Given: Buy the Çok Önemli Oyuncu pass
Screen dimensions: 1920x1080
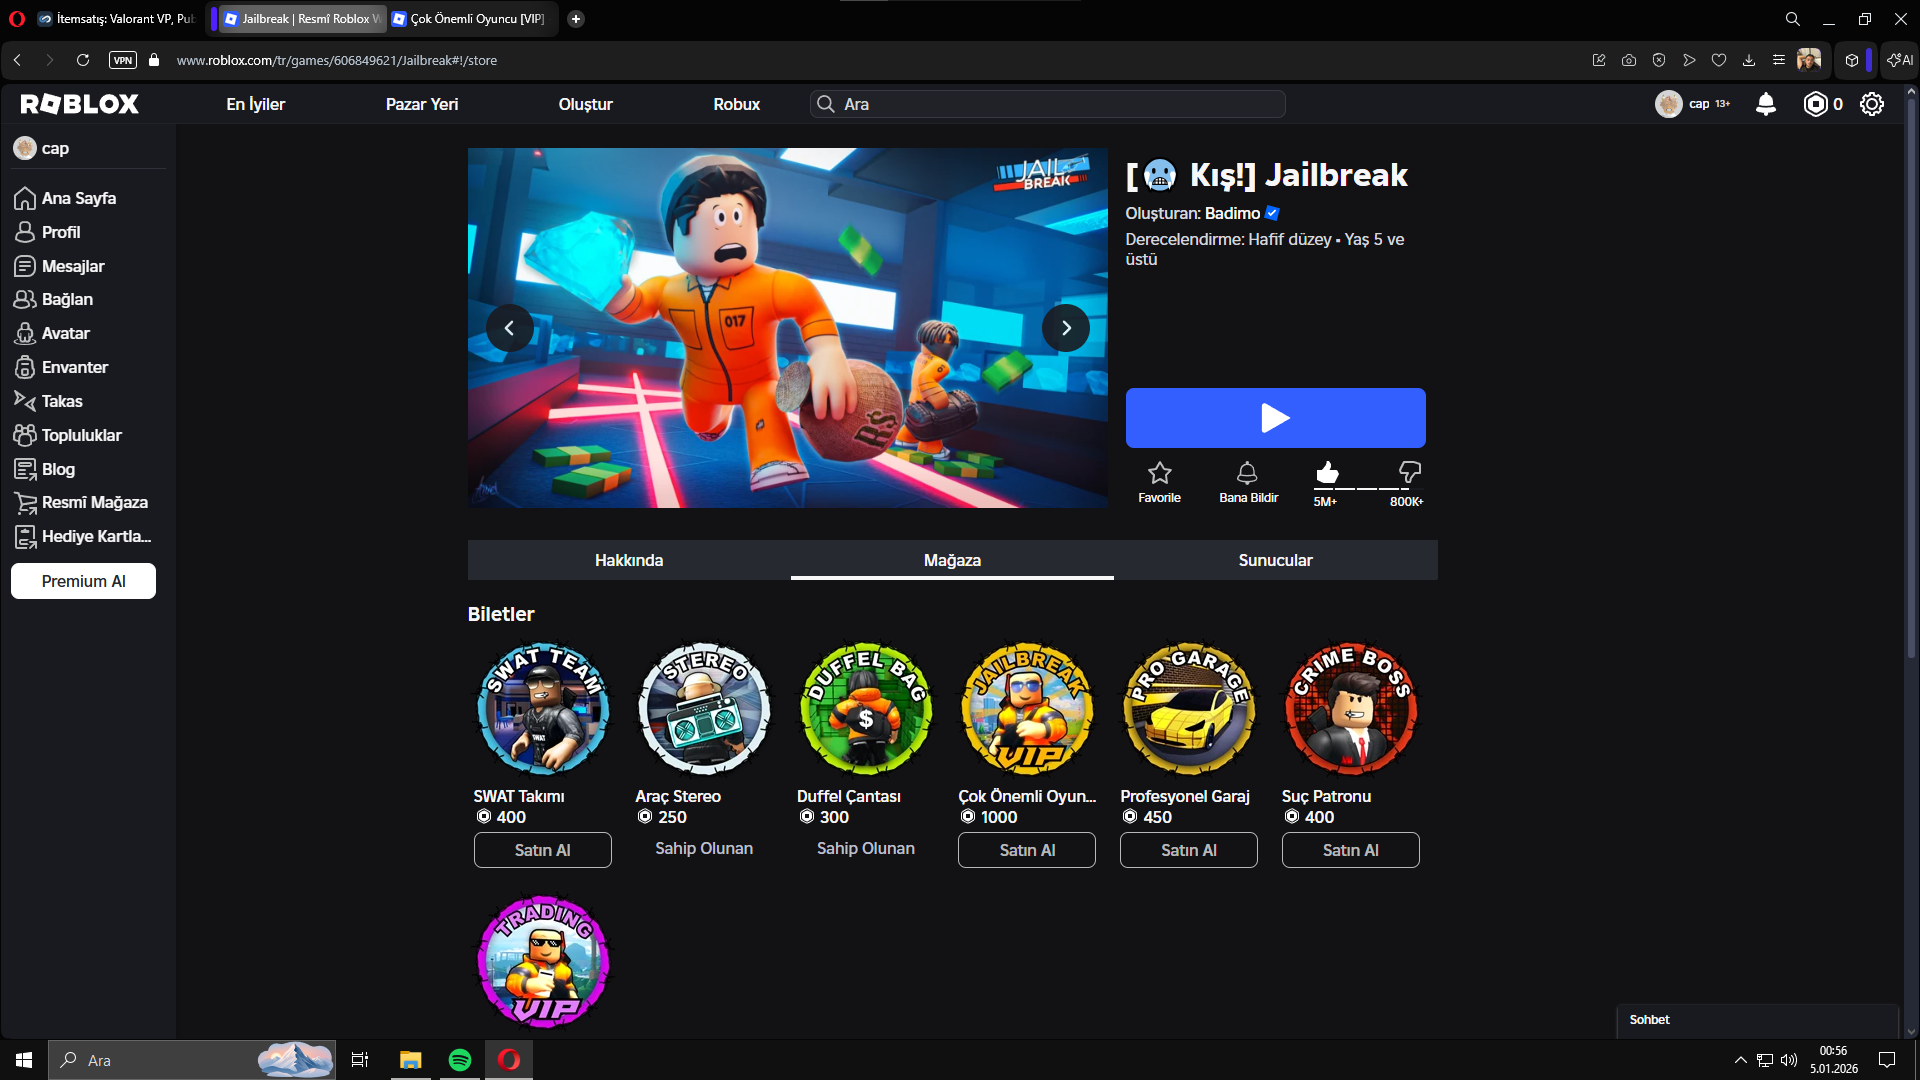Looking at the screenshot, I should pyautogui.click(x=1027, y=850).
